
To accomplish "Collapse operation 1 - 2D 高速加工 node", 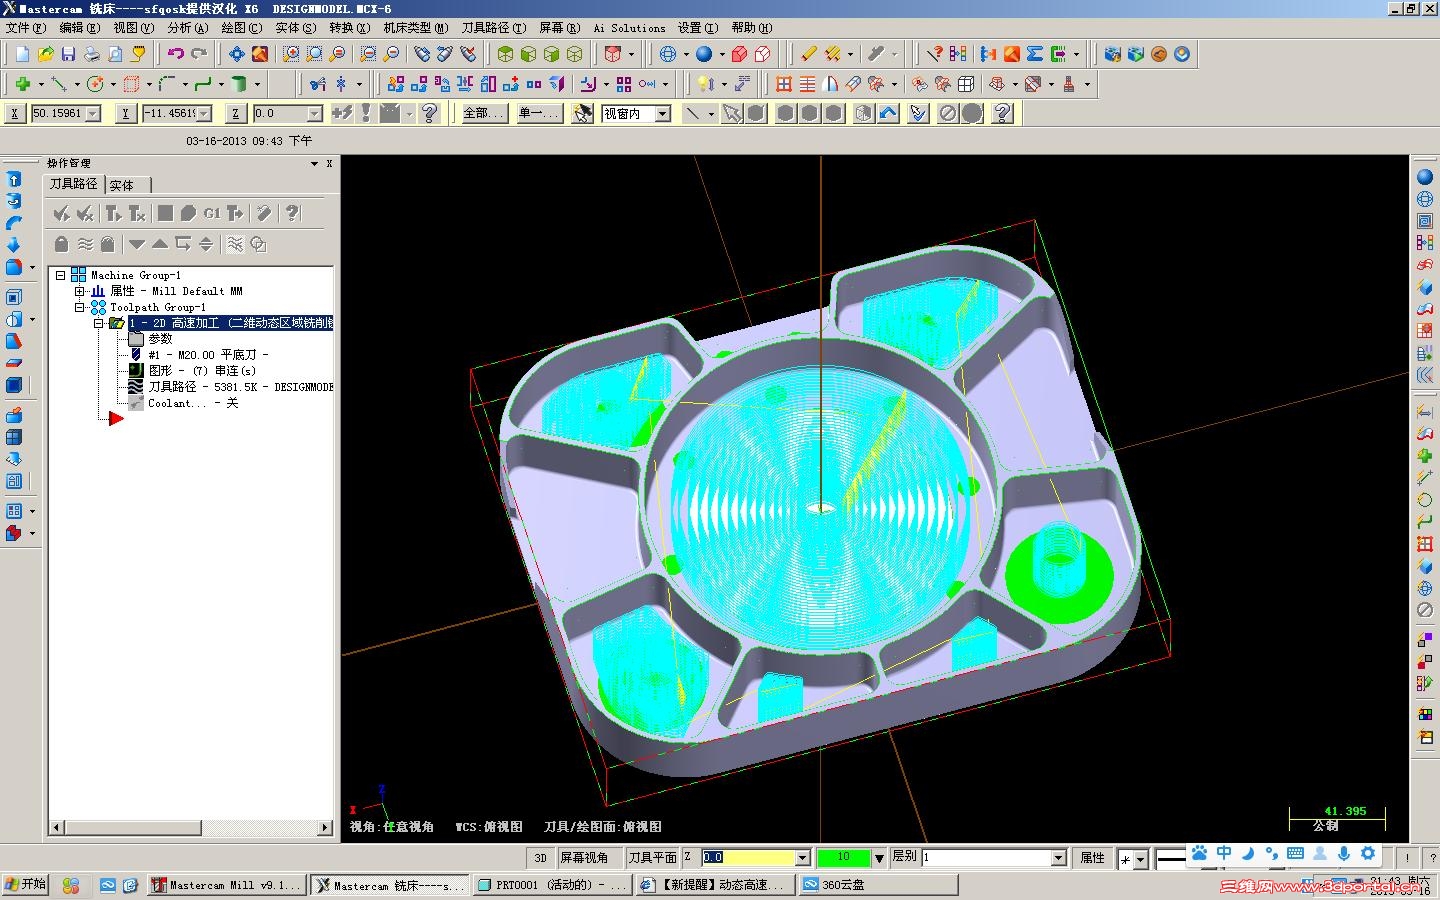I will [x=98, y=323].
